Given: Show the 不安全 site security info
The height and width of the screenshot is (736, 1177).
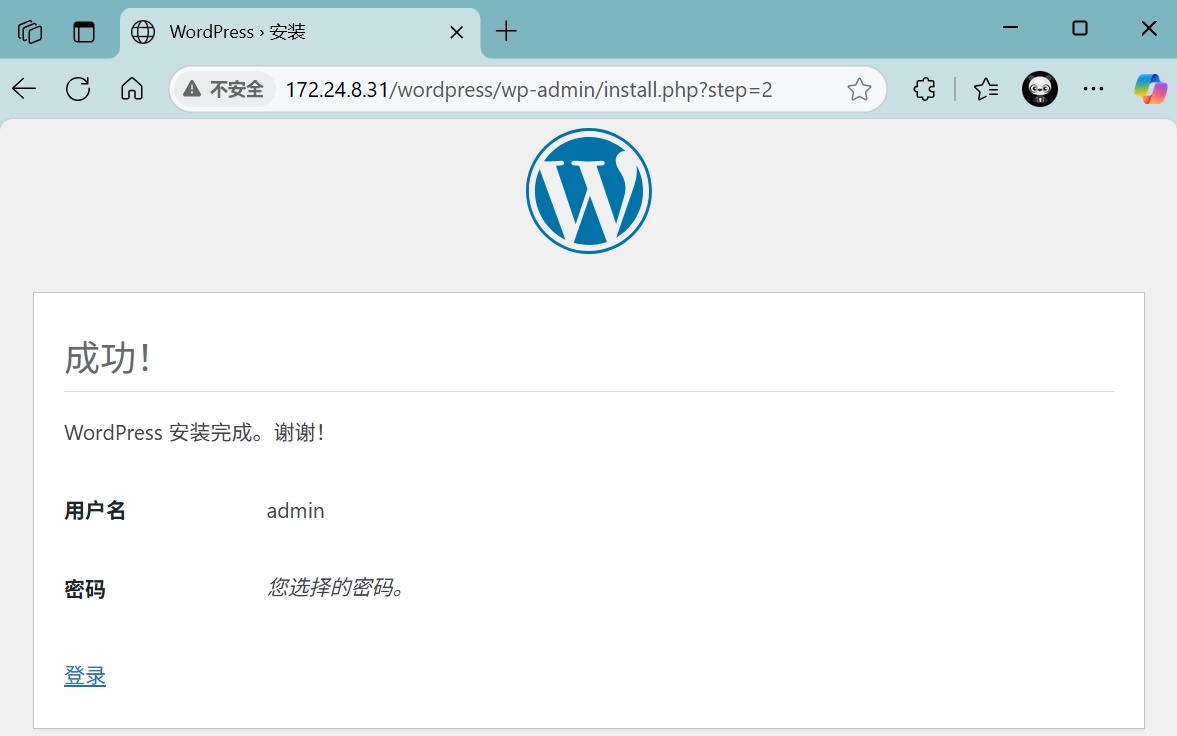Looking at the screenshot, I should tap(224, 90).
